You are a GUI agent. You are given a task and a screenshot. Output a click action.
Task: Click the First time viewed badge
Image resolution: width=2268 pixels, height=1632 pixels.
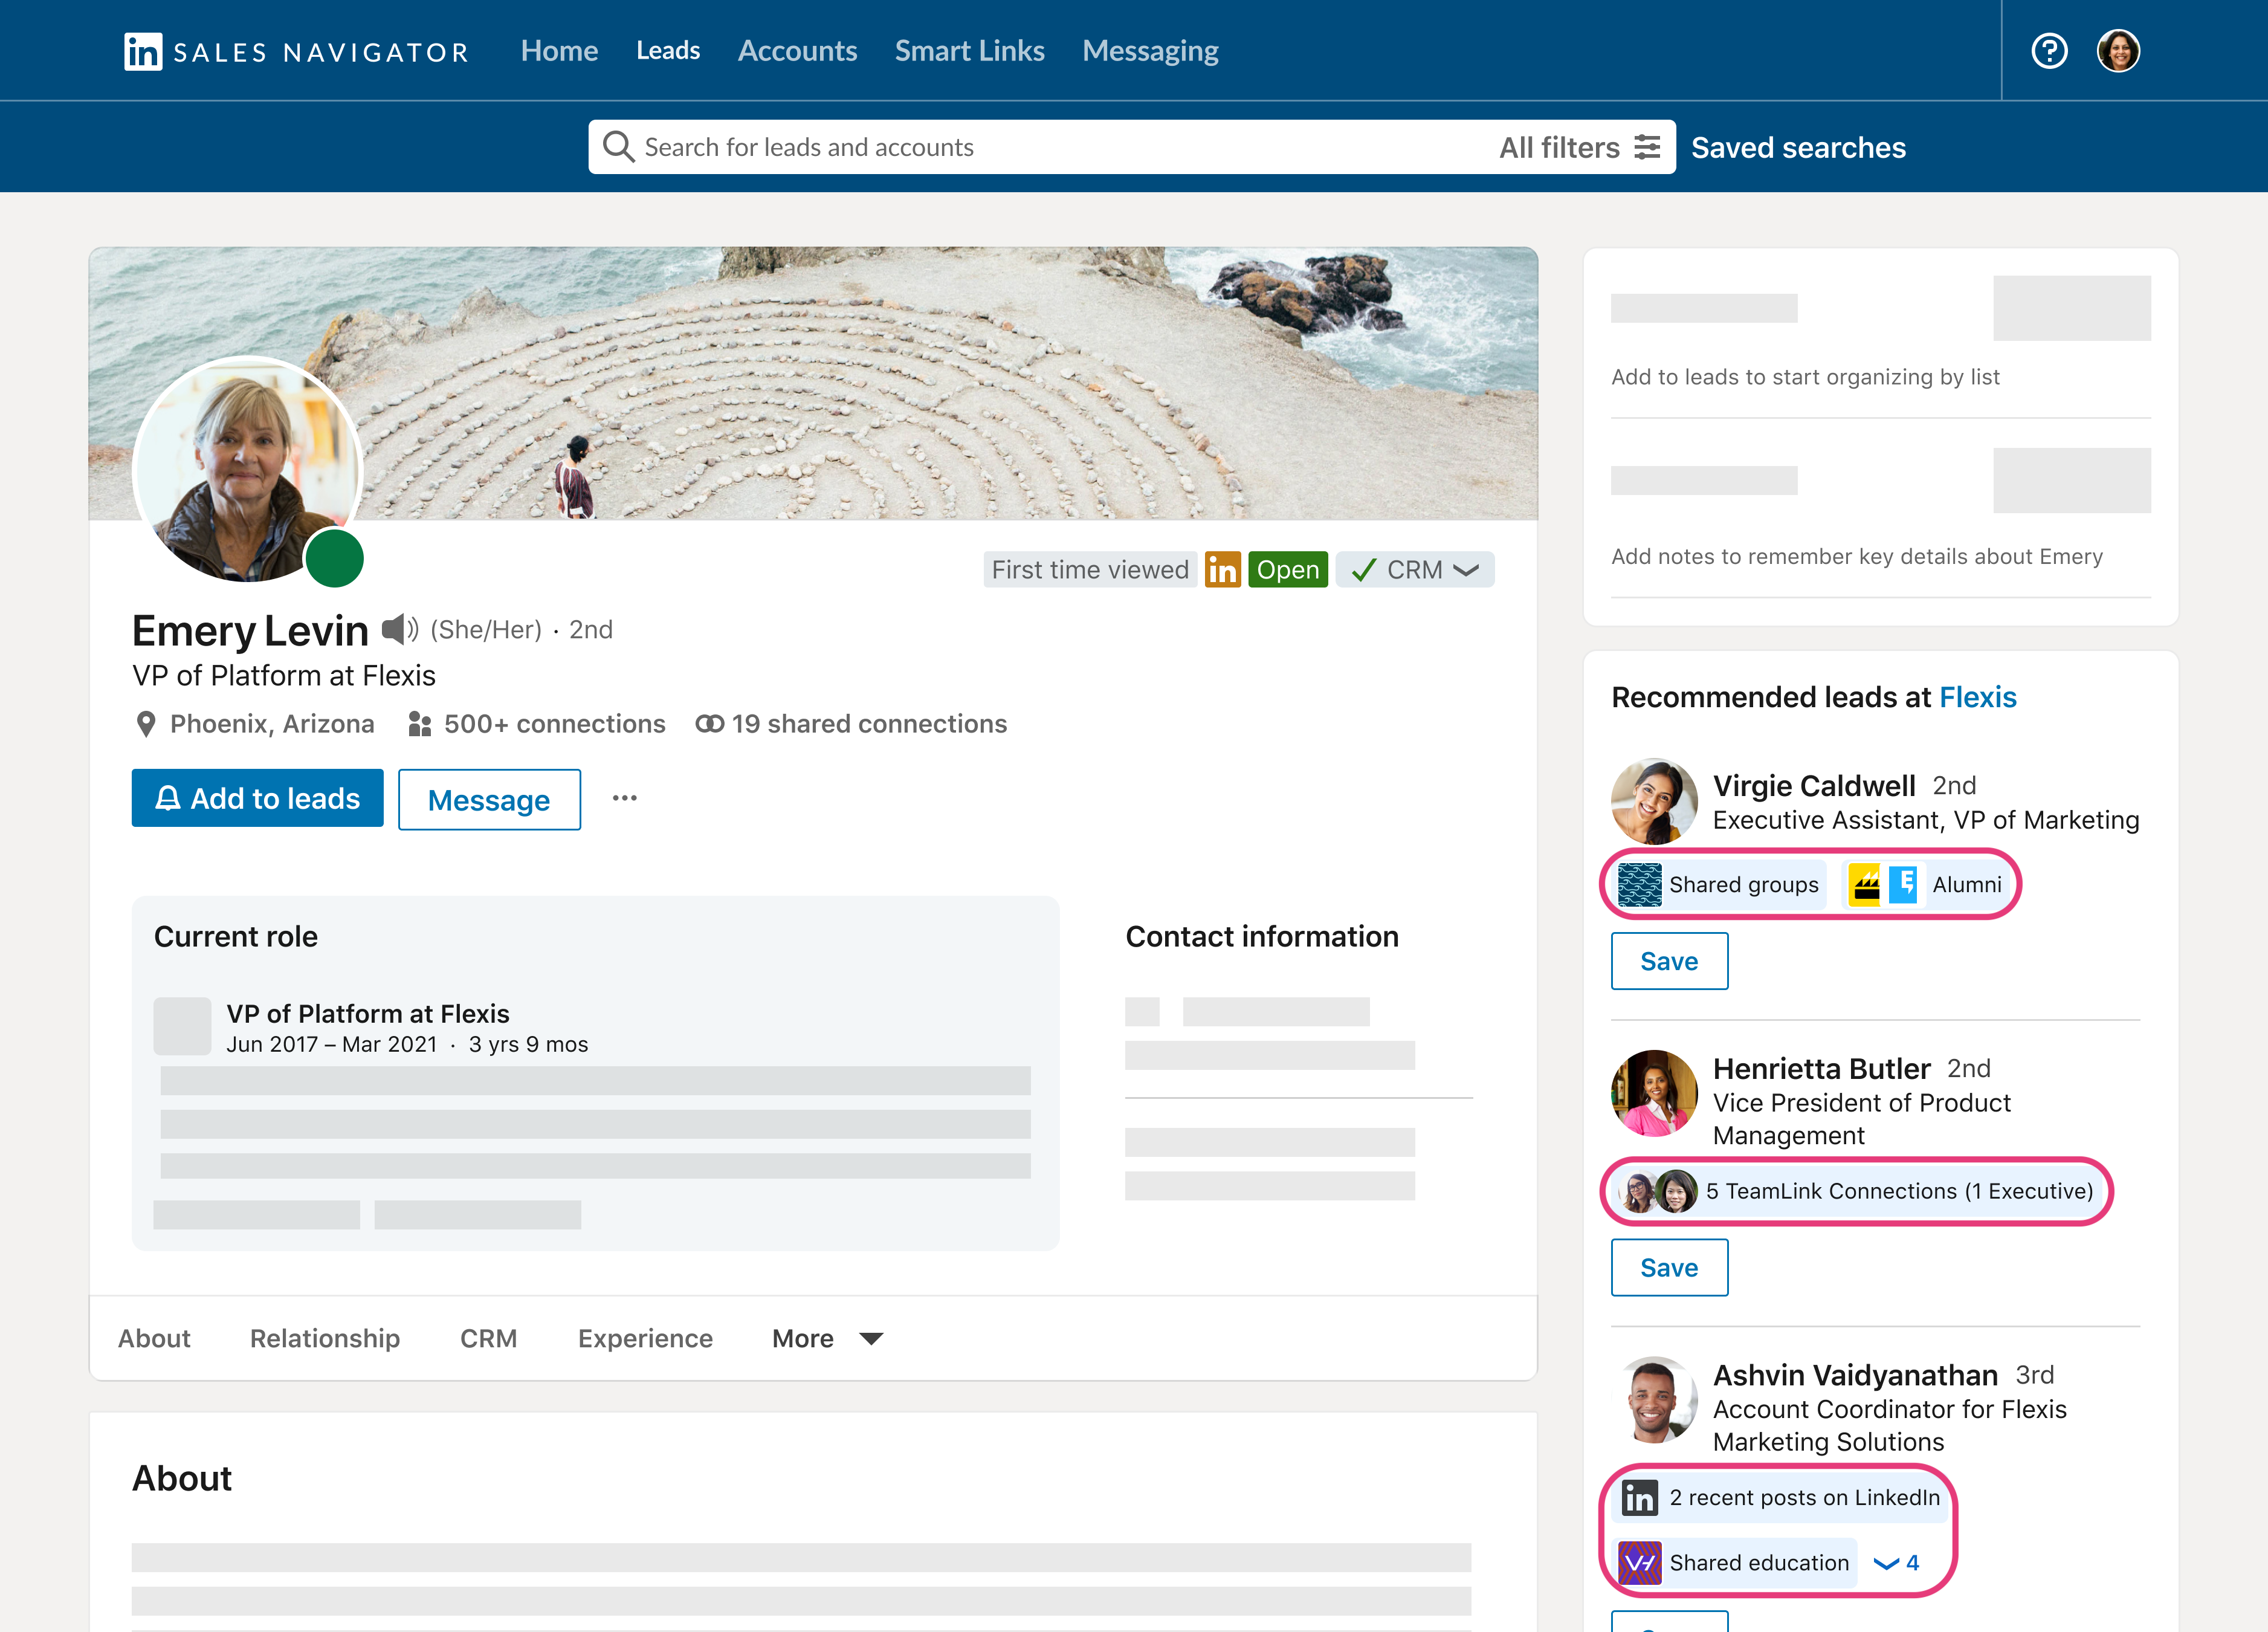pos(1090,570)
